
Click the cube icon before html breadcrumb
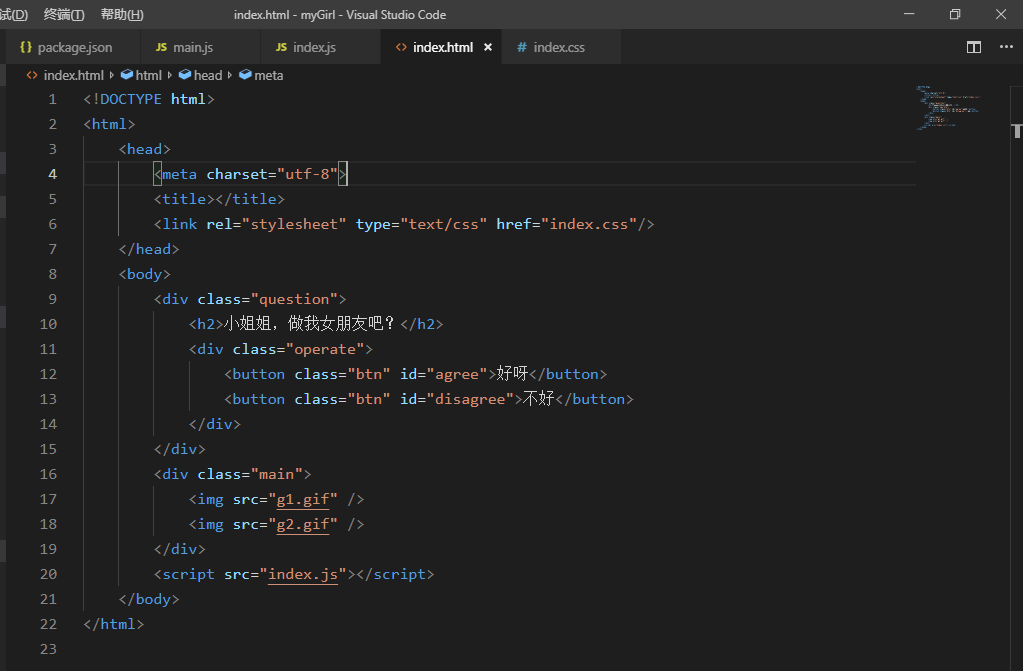(127, 75)
